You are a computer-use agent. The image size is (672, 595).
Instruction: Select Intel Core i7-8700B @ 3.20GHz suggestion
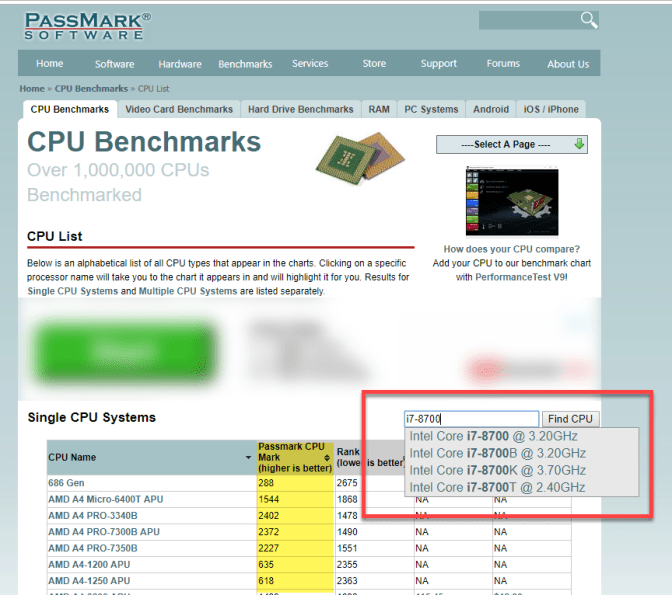pyautogui.click(x=498, y=453)
